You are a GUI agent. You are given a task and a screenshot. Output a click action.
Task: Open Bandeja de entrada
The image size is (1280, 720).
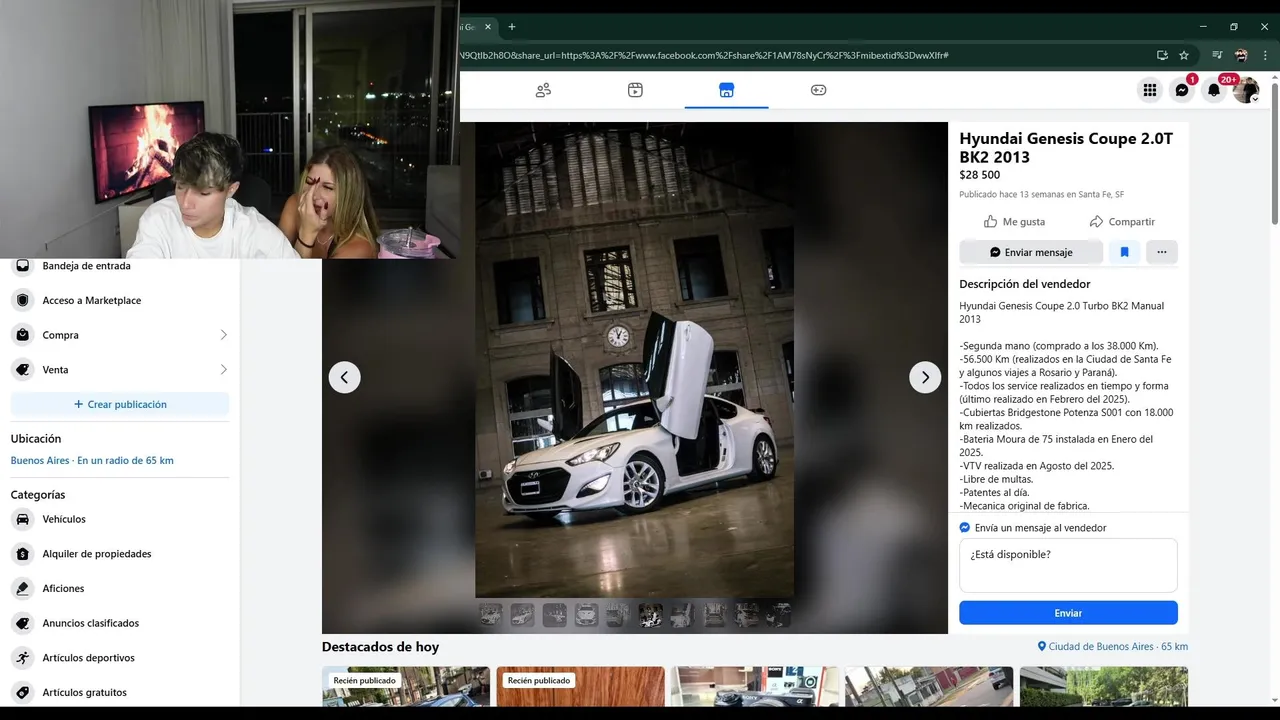pos(120,266)
